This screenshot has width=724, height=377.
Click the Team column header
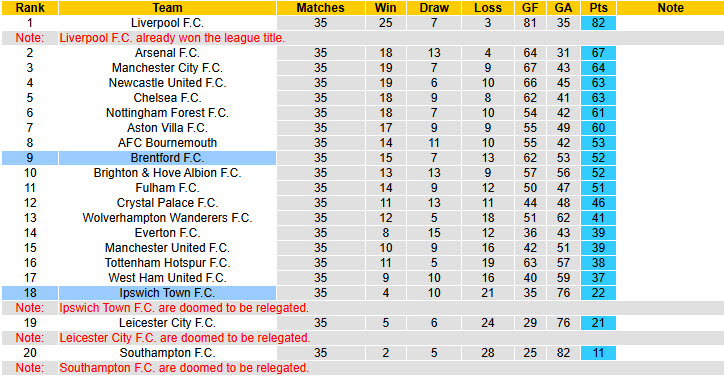(167, 8)
